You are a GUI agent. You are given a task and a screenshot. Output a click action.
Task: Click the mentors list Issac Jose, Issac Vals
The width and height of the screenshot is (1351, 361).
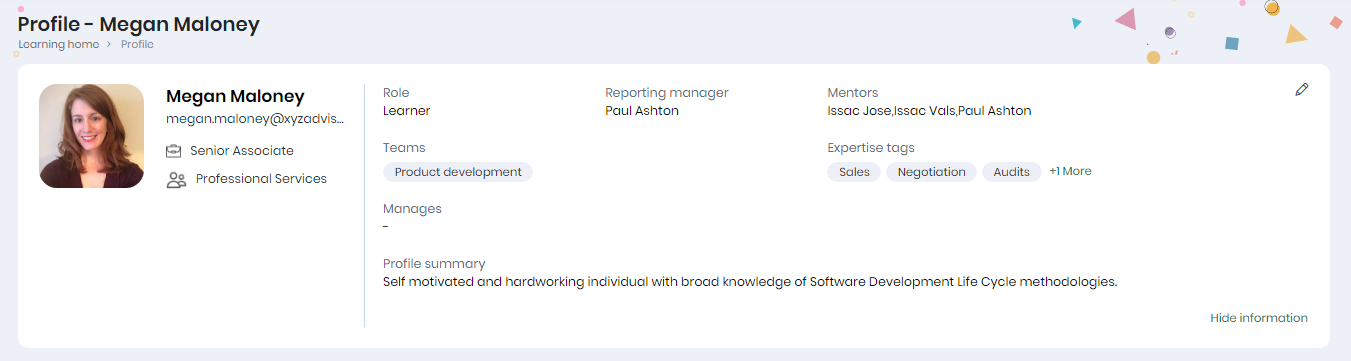929,111
